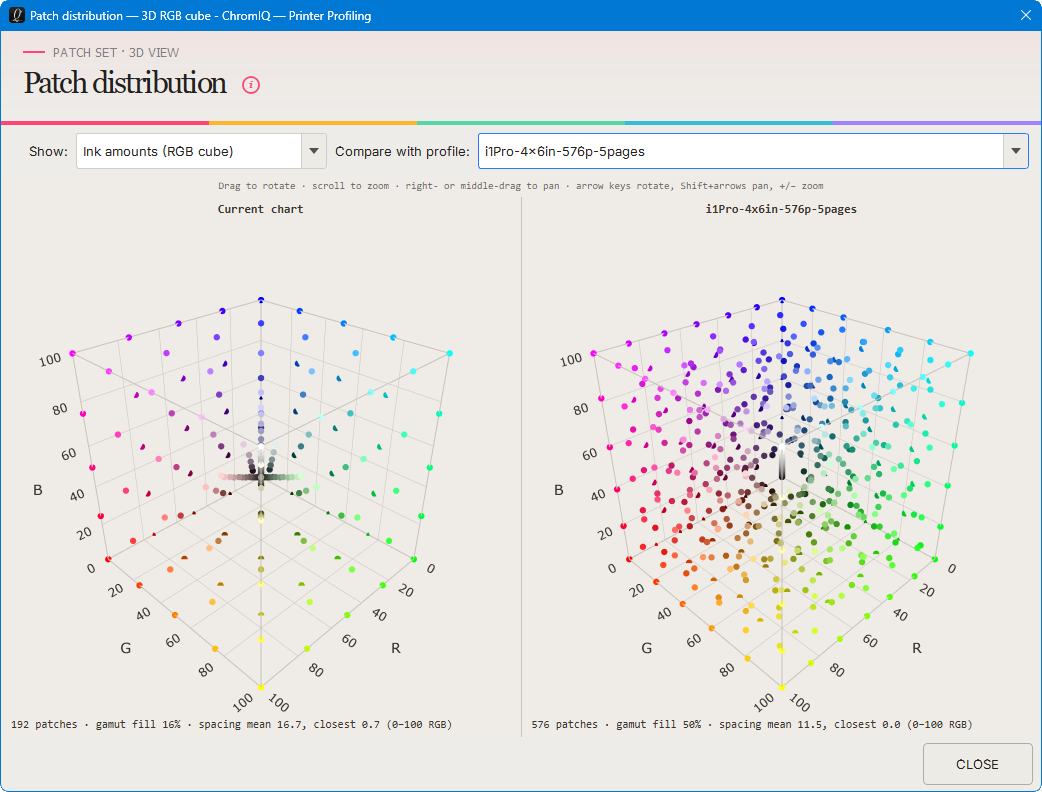Click the G axis label in i1Pro chart
Viewport: 1042px width, 792px height.
(647, 648)
